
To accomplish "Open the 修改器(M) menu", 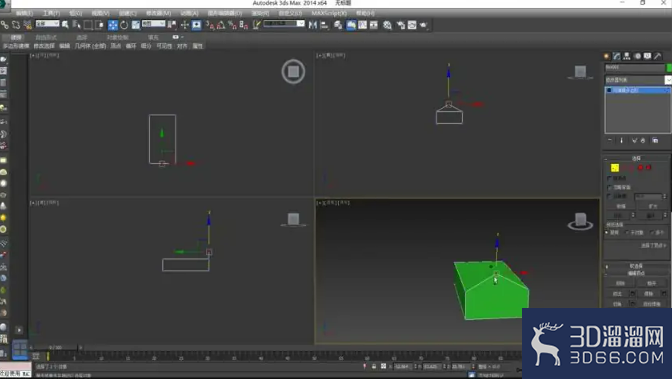I will click(158, 14).
